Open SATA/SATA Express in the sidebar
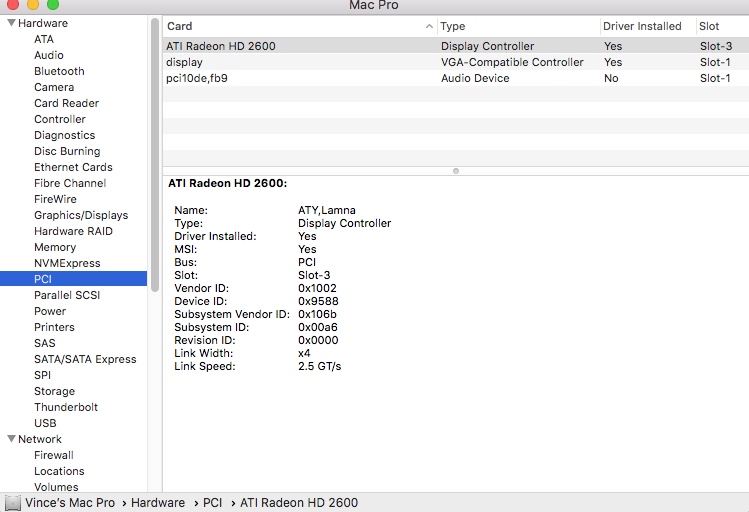The height and width of the screenshot is (512, 749). tap(85, 359)
